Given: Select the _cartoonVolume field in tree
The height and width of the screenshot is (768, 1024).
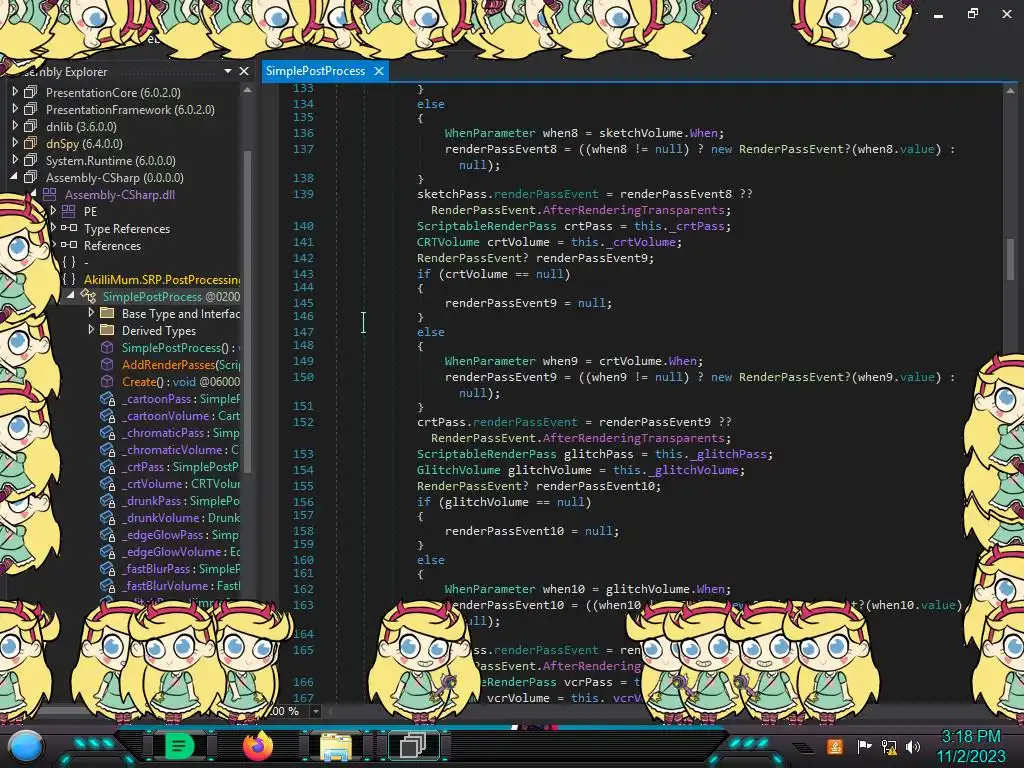Looking at the screenshot, I should 180,415.
